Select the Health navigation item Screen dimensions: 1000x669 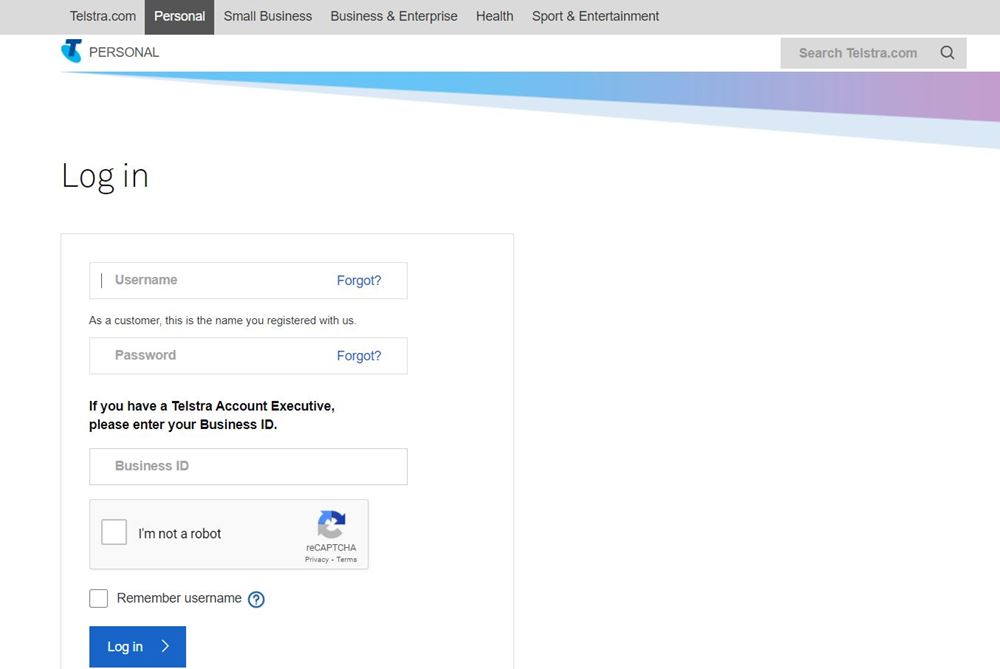[494, 16]
